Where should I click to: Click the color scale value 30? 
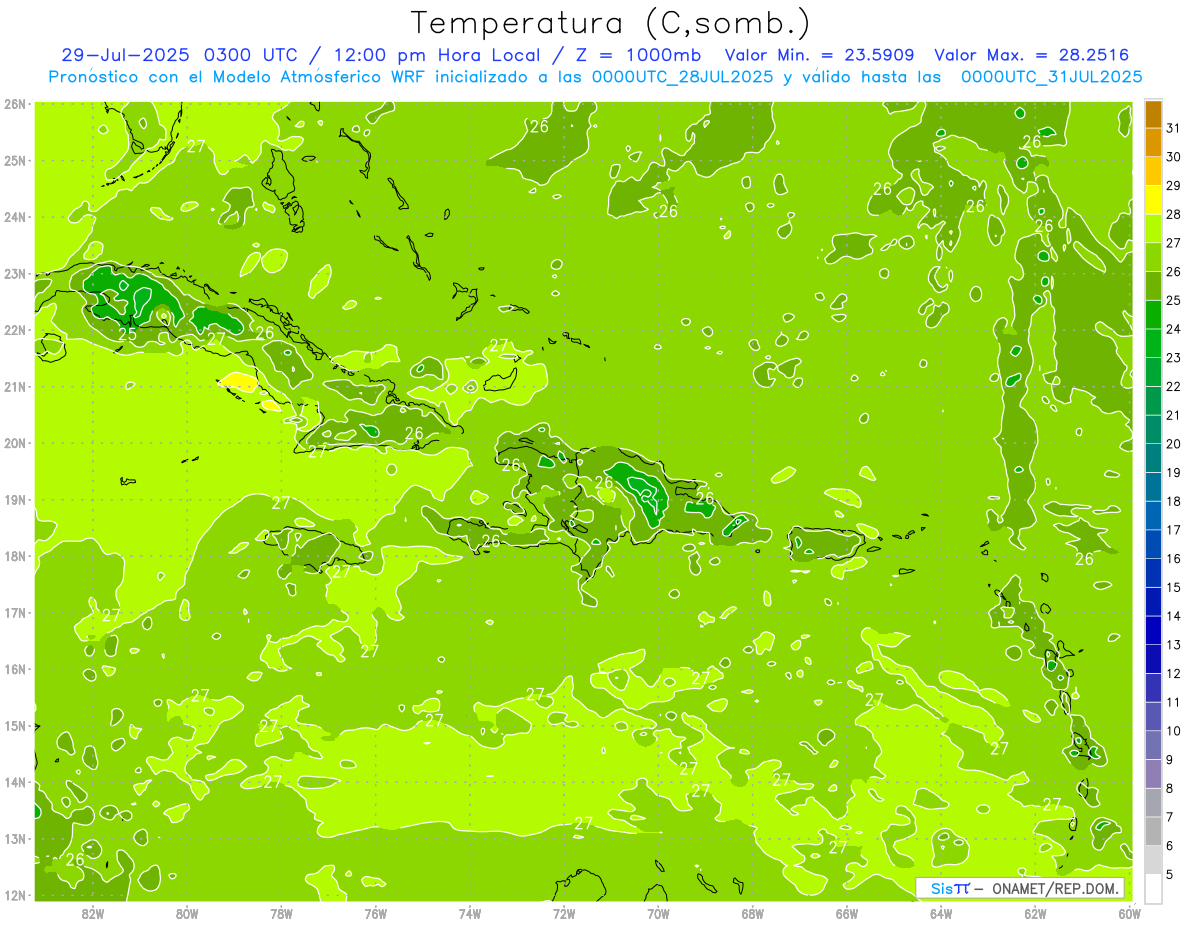coord(1173,157)
